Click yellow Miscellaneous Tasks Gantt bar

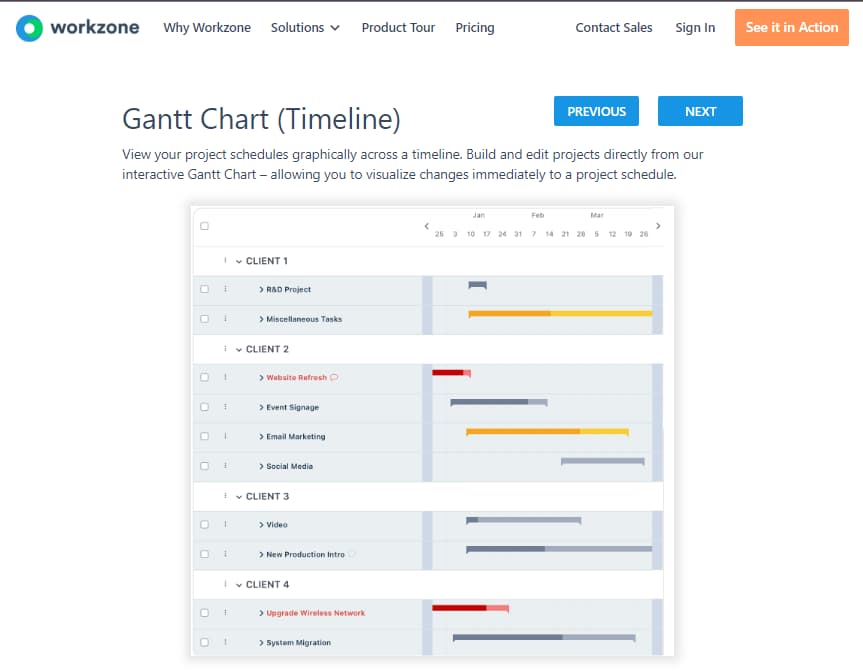click(x=560, y=314)
